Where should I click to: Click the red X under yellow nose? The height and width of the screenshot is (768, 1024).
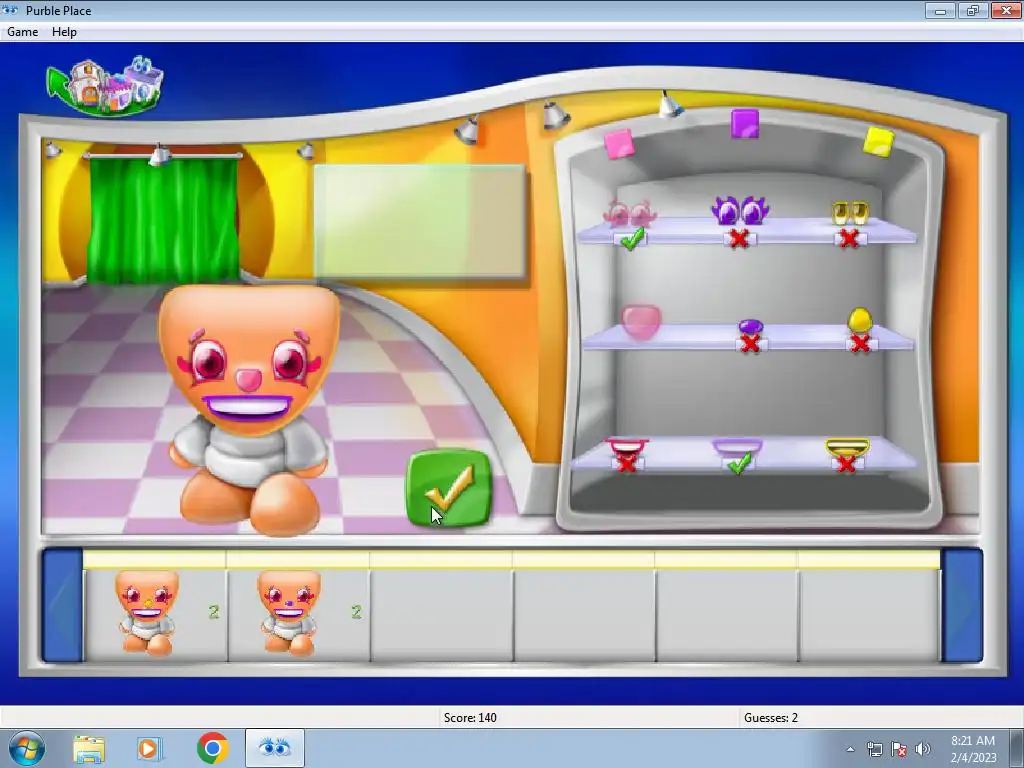860,344
